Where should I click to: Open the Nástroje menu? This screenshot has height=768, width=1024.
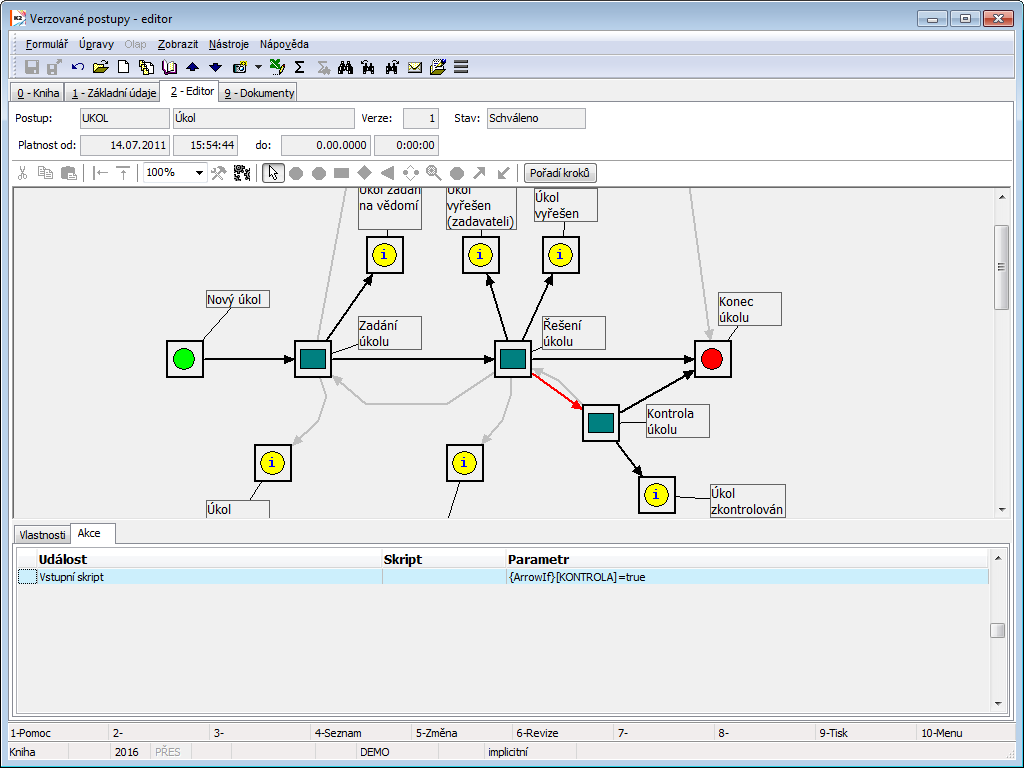[x=229, y=44]
